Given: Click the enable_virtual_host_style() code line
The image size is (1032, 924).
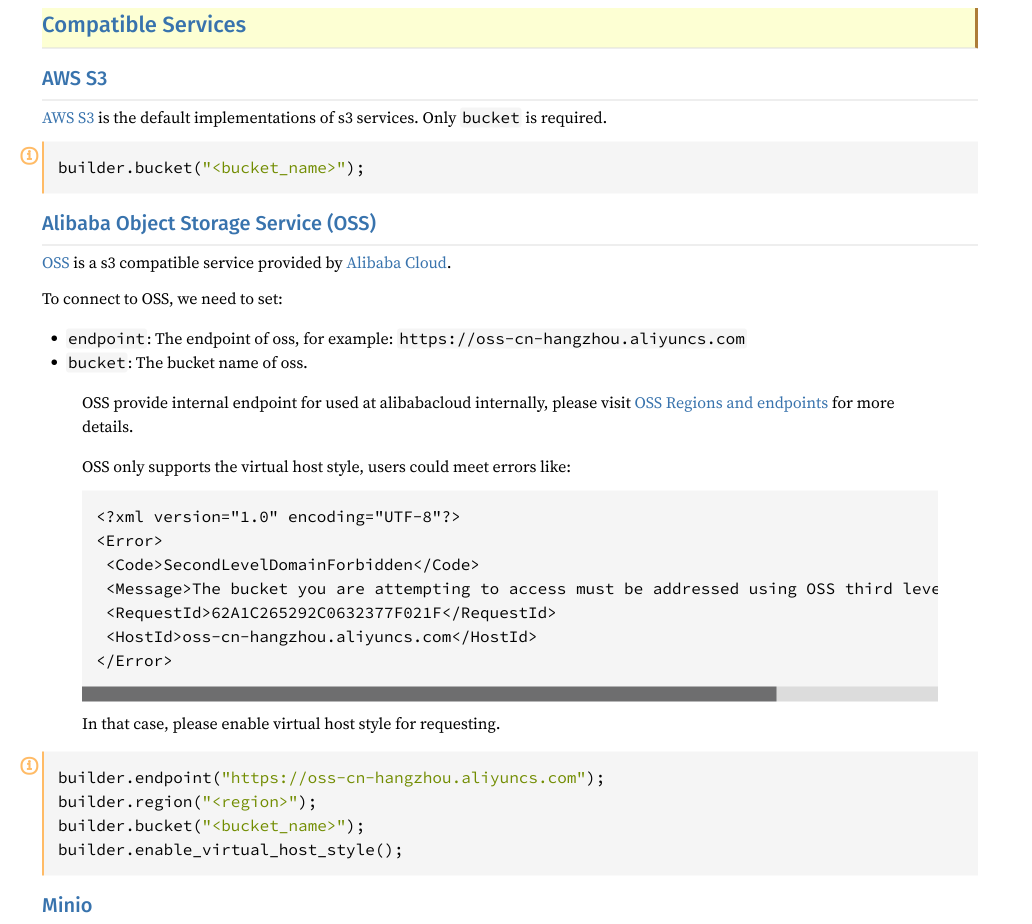Looking at the screenshot, I should point(230,850).
